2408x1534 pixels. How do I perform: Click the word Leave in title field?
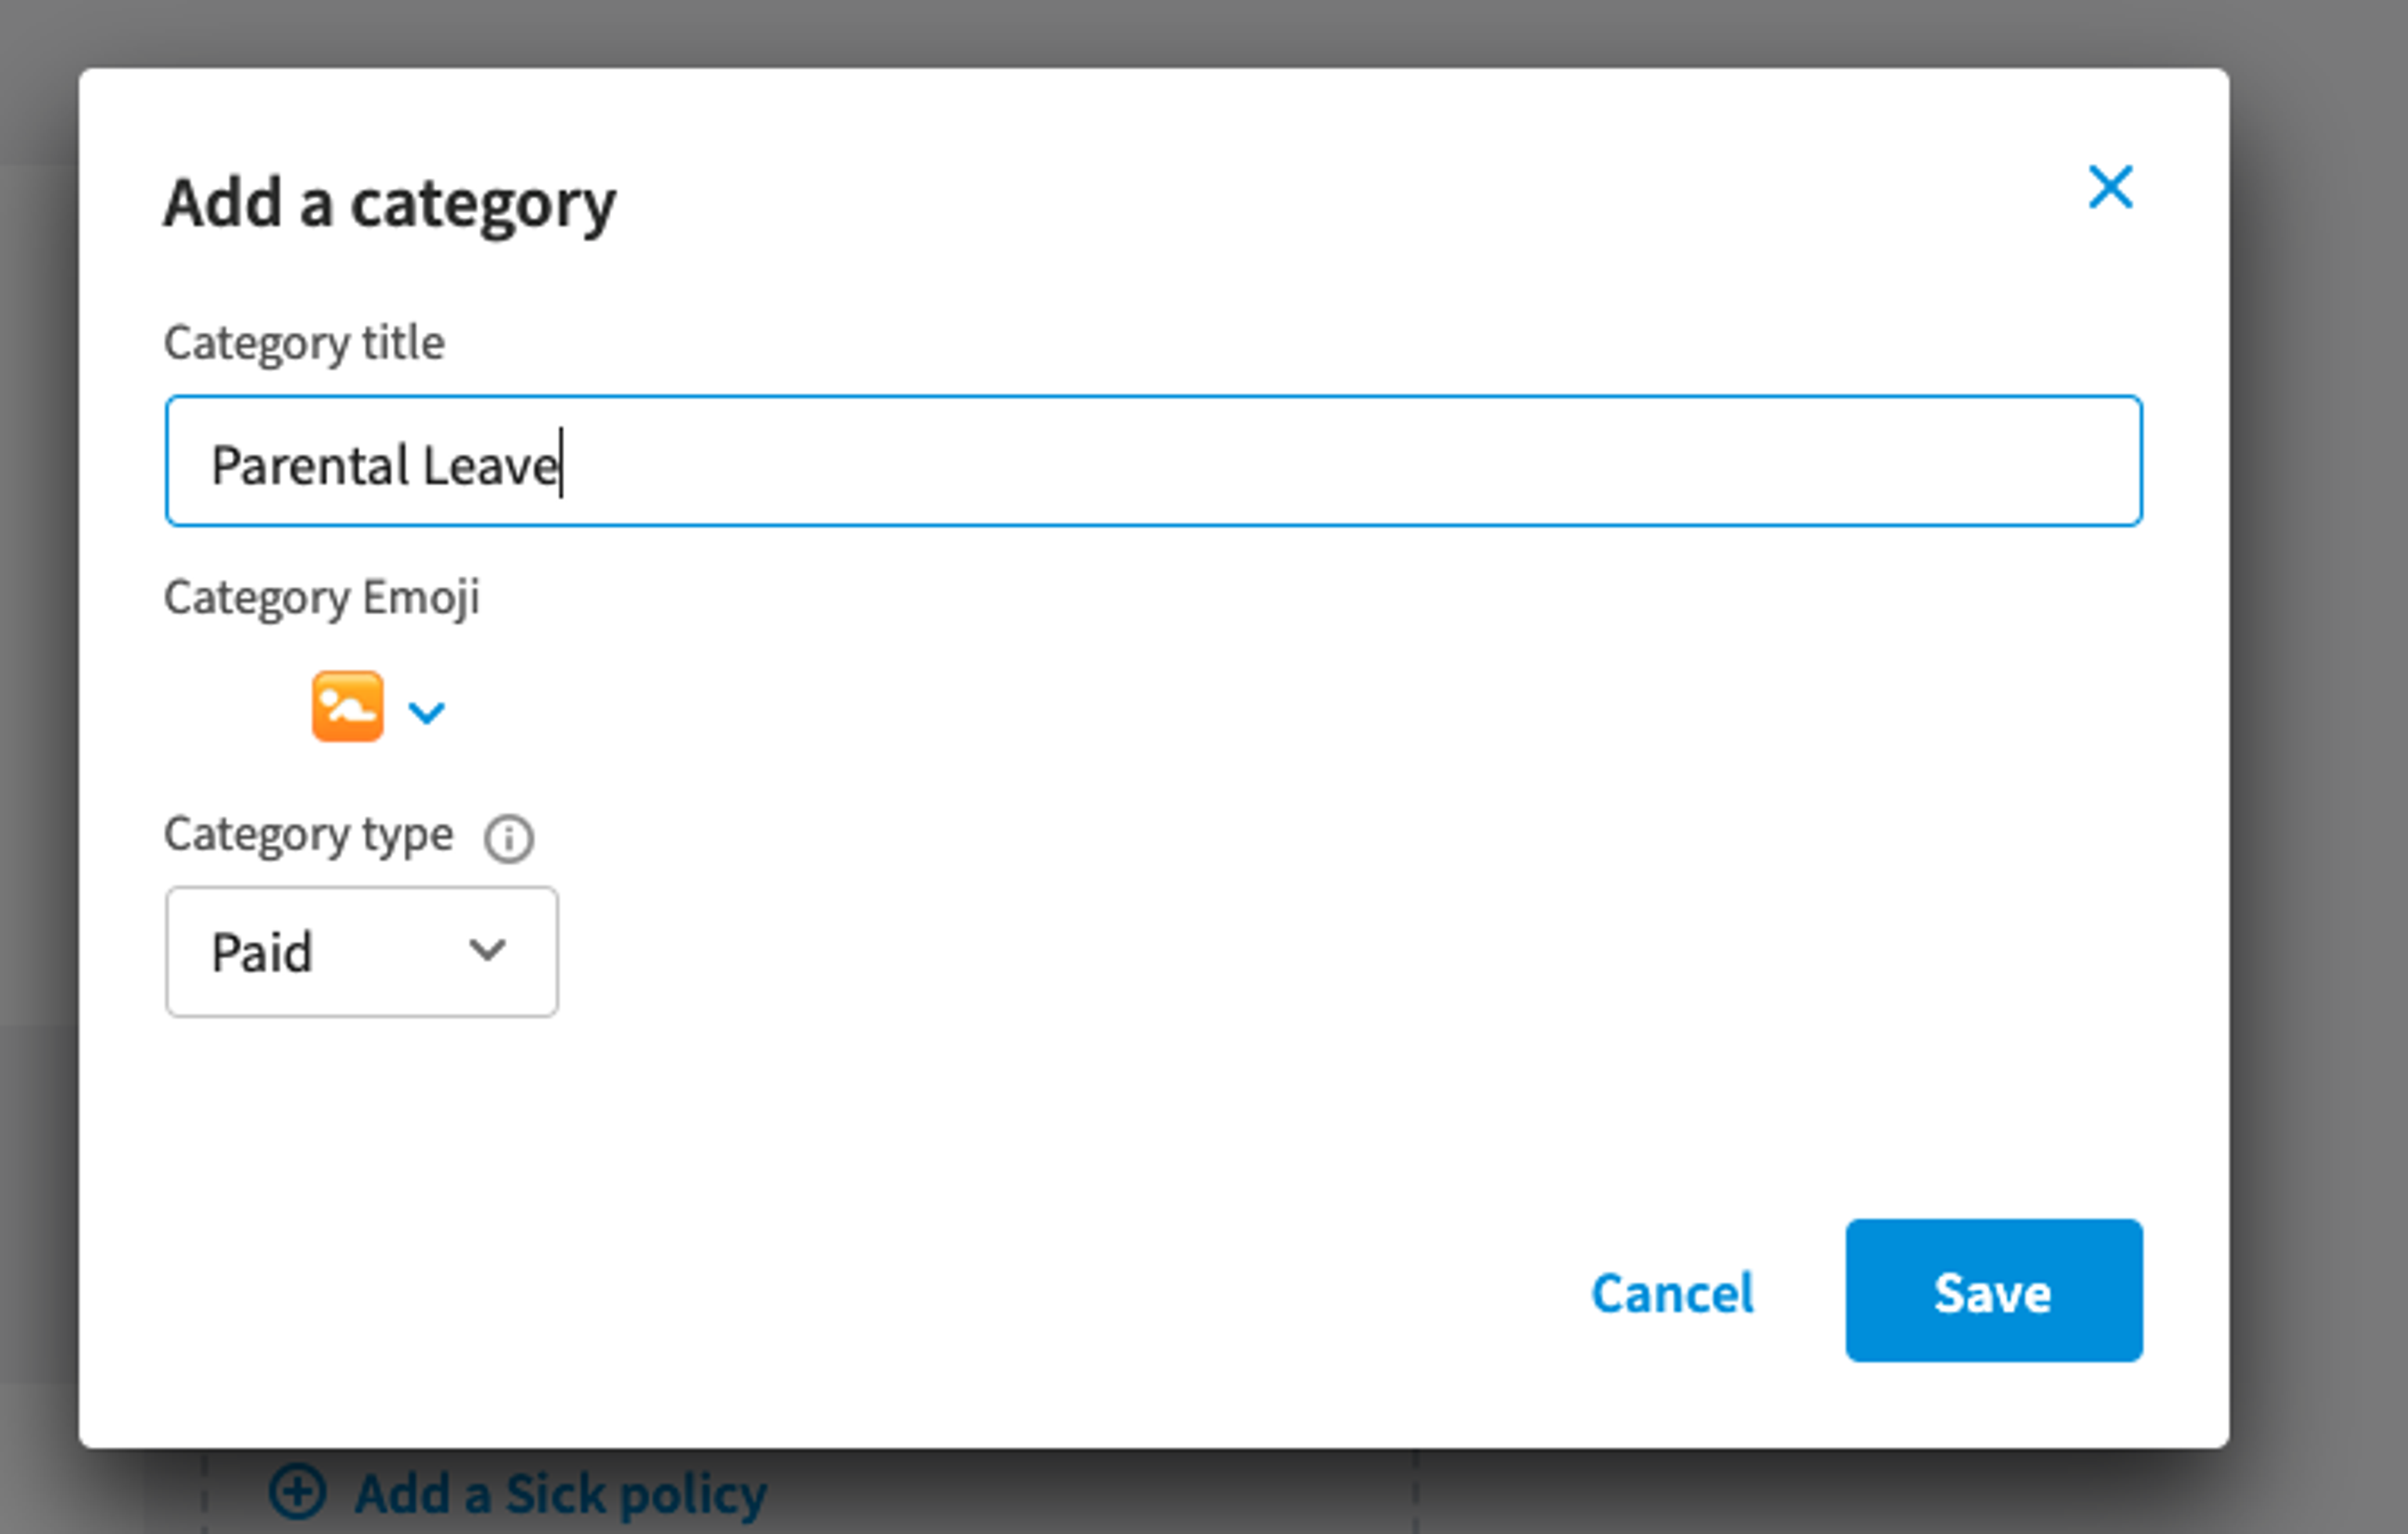[489, 466]
